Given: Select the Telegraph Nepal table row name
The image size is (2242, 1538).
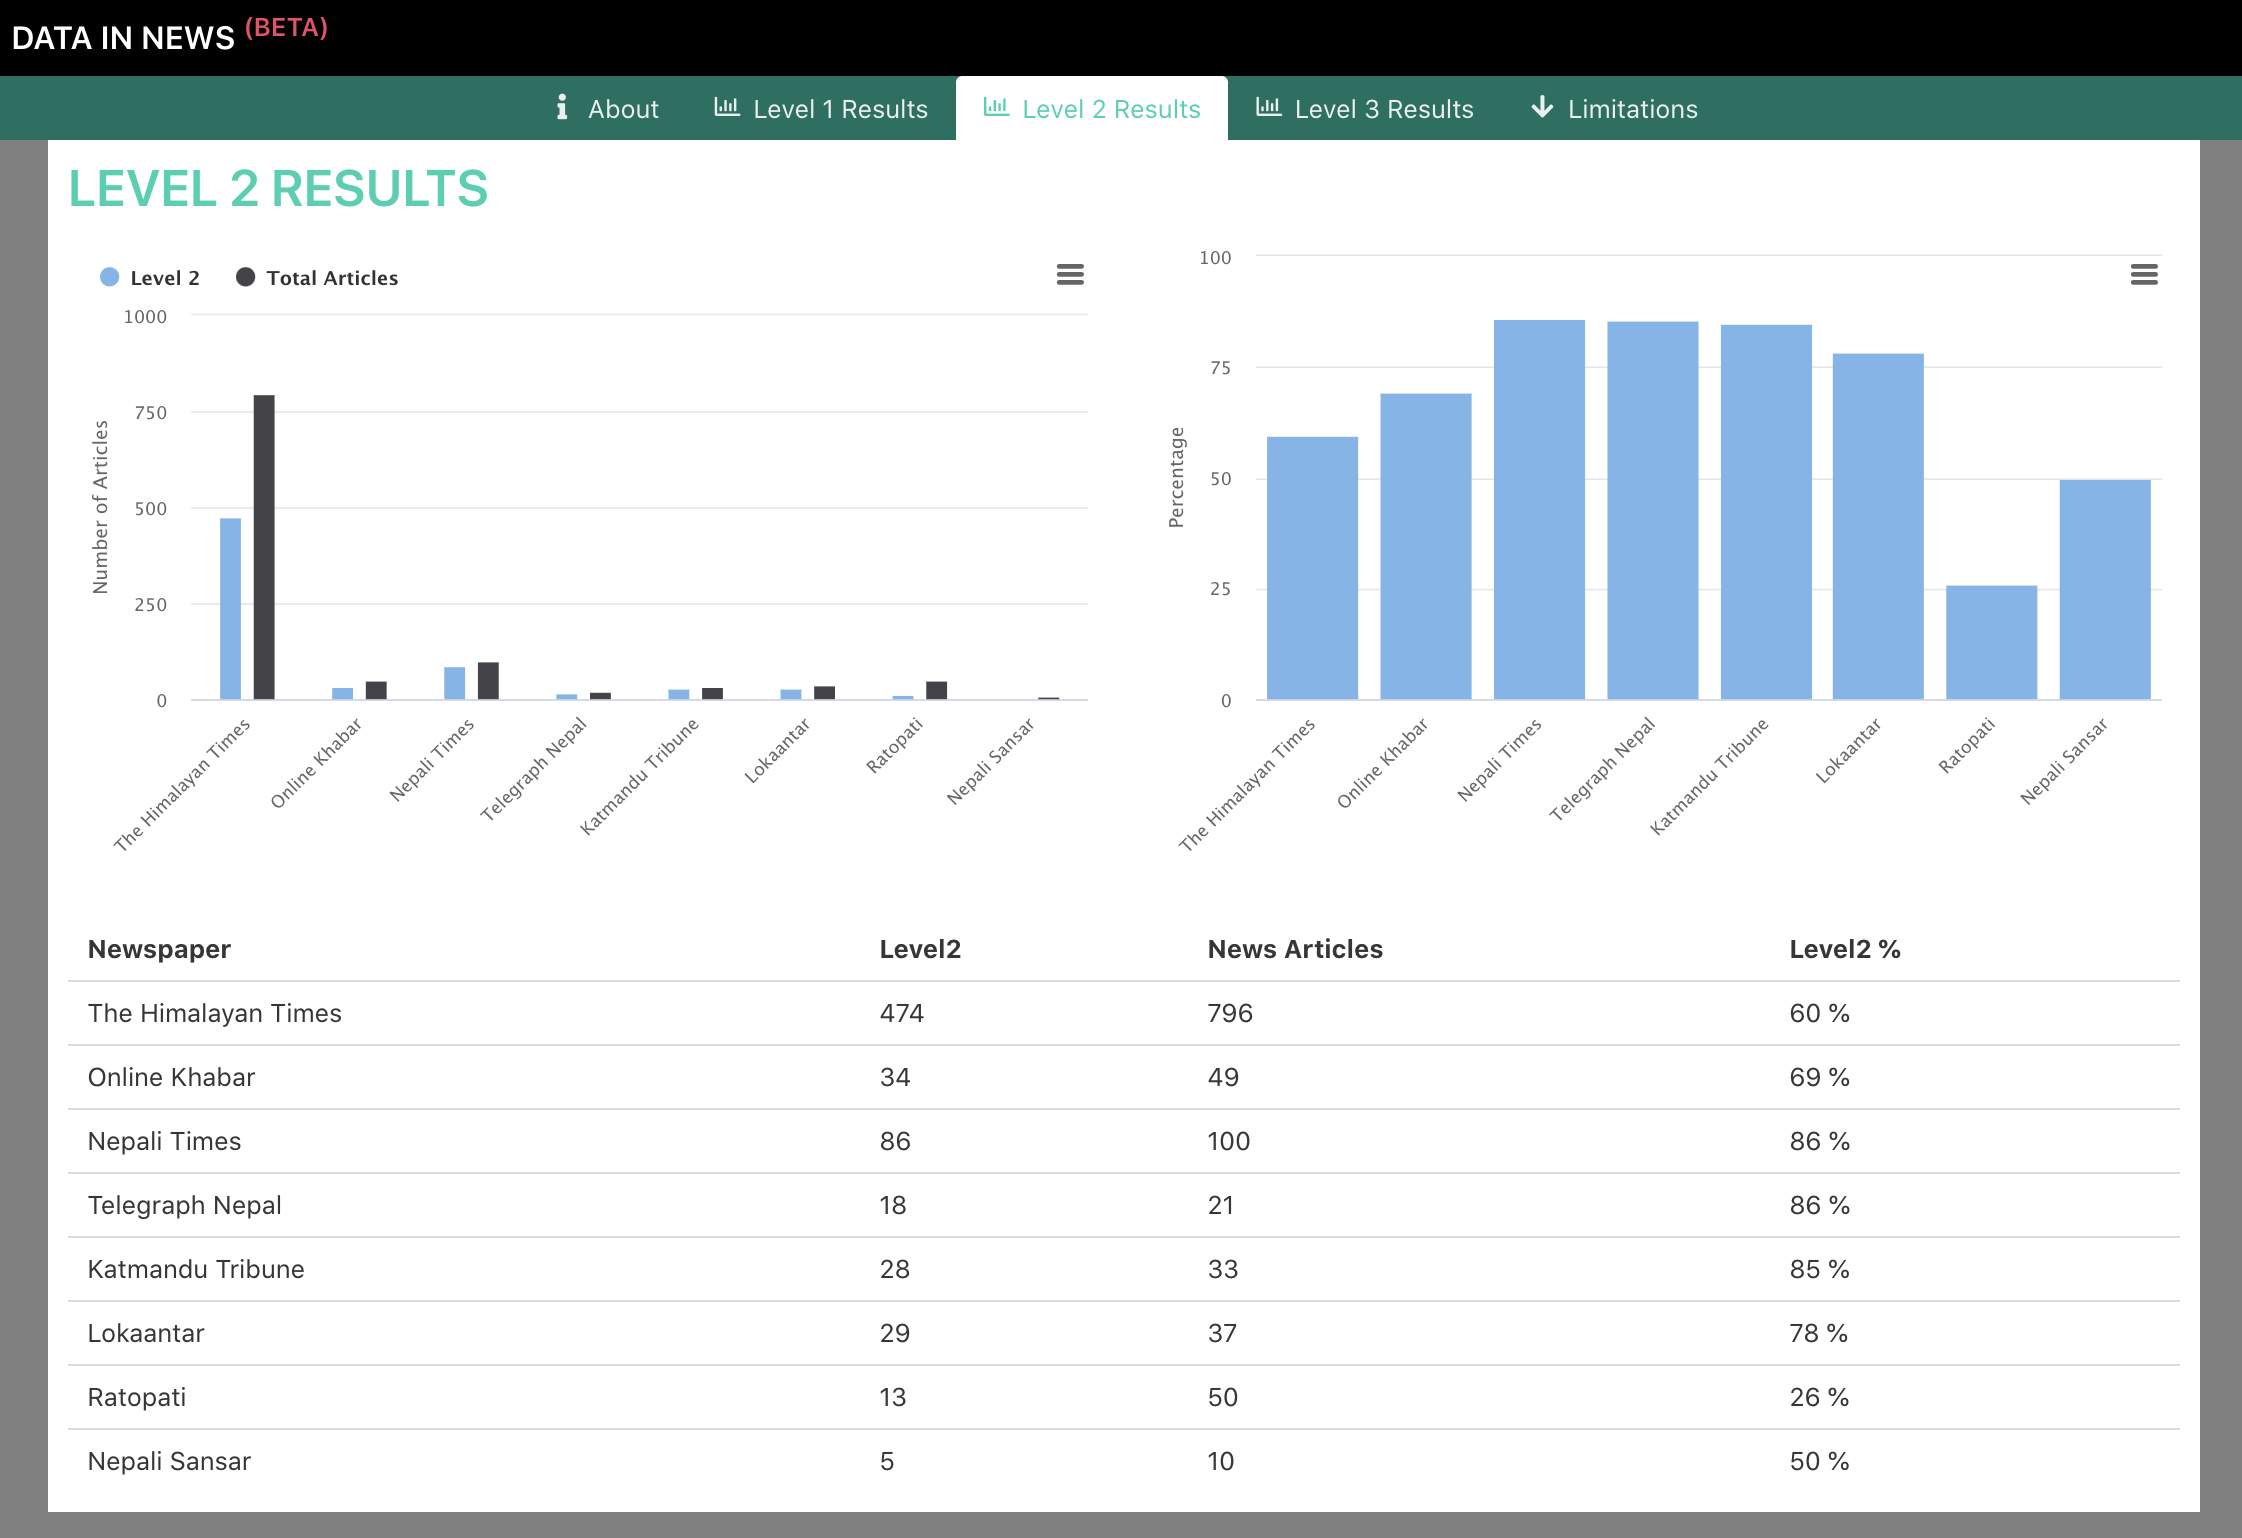Looking at the screenshot, I should 185,1205.
